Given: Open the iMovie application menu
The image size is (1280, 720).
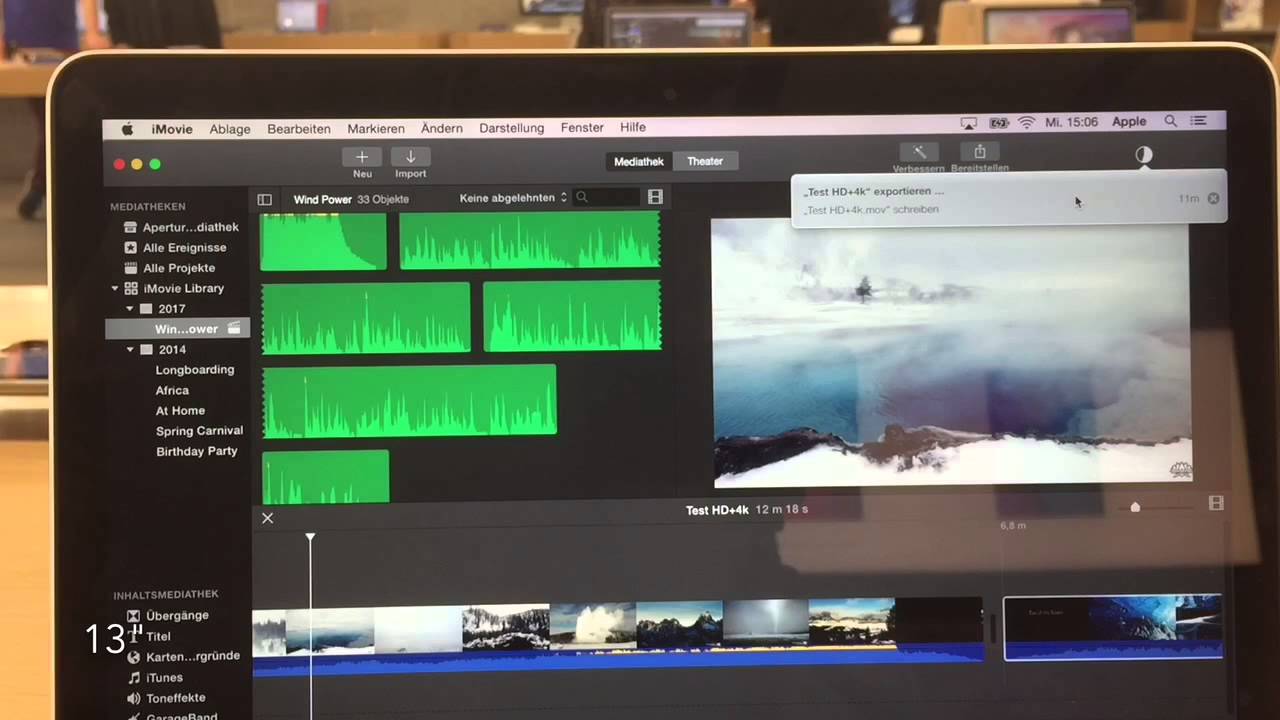Looking at the screenshot, I should pos(172,129).
